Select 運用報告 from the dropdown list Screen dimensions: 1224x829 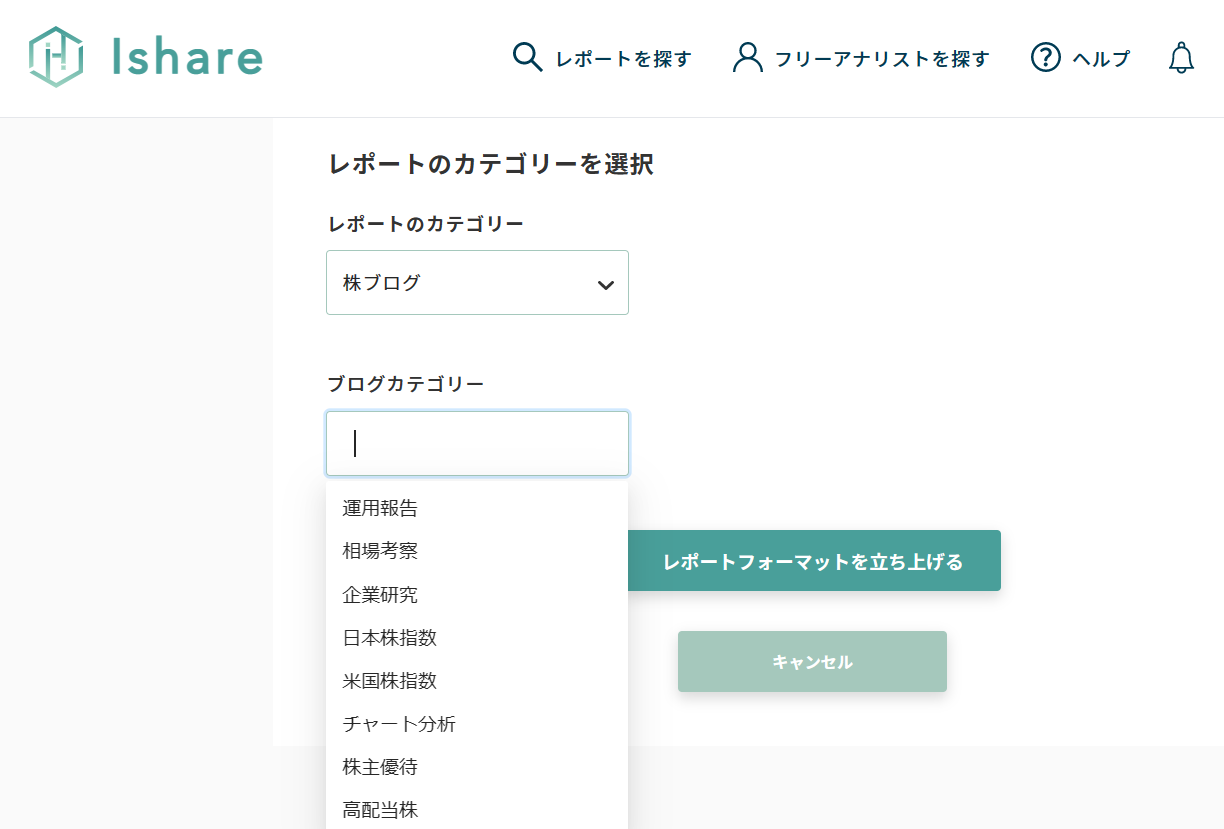tap(380, 508)
